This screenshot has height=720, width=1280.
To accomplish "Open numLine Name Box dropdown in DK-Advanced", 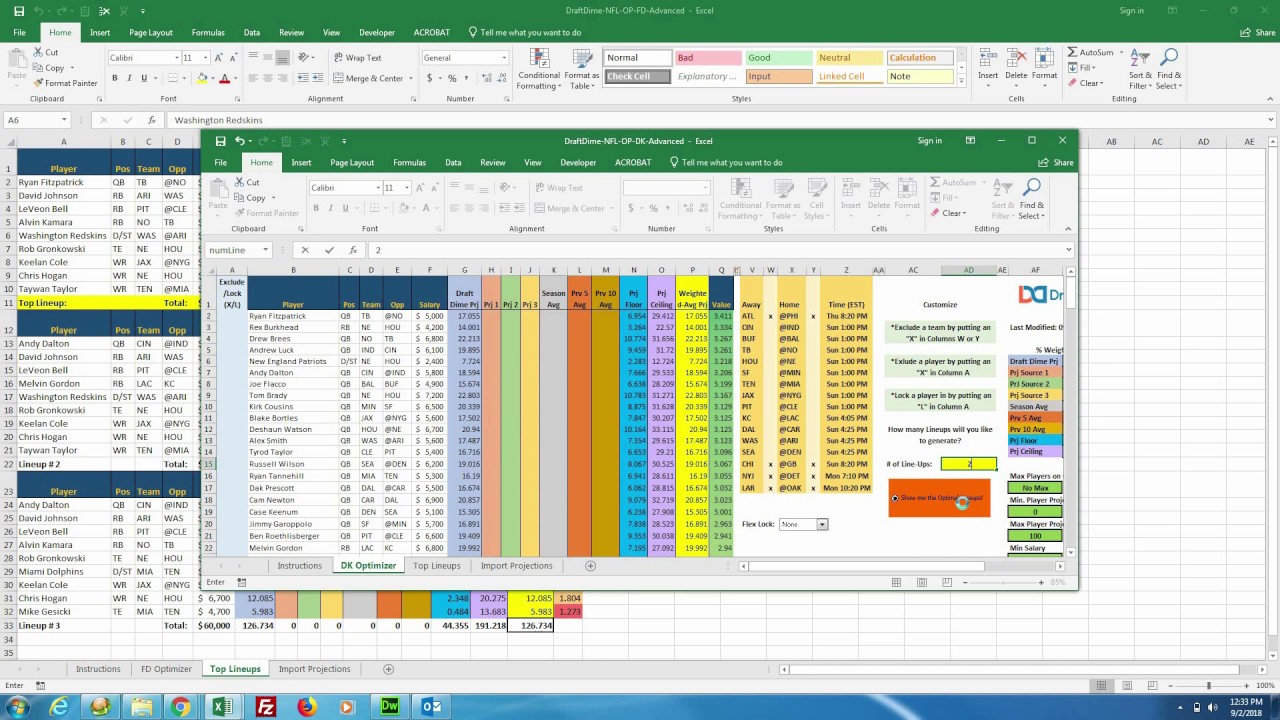I will 266,250.
